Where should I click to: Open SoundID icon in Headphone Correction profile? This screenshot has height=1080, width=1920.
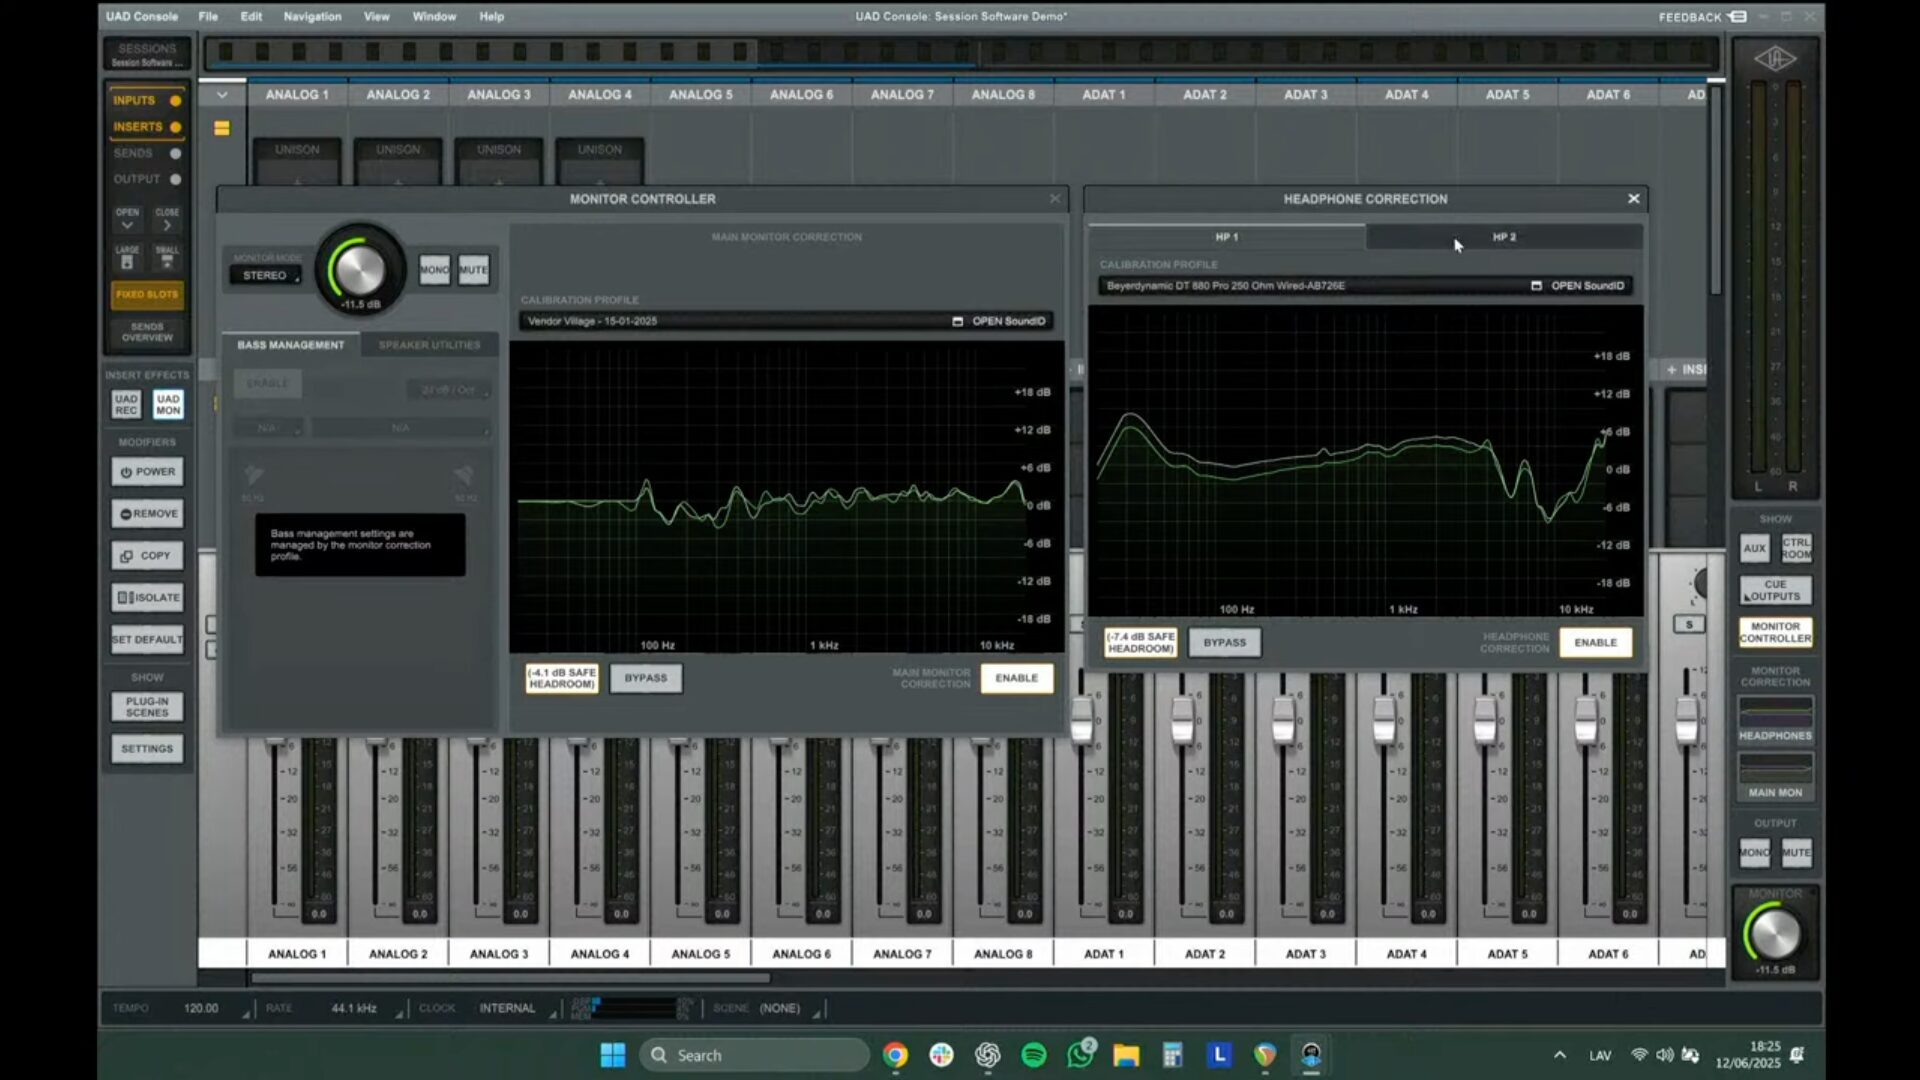pos(1536,286)
